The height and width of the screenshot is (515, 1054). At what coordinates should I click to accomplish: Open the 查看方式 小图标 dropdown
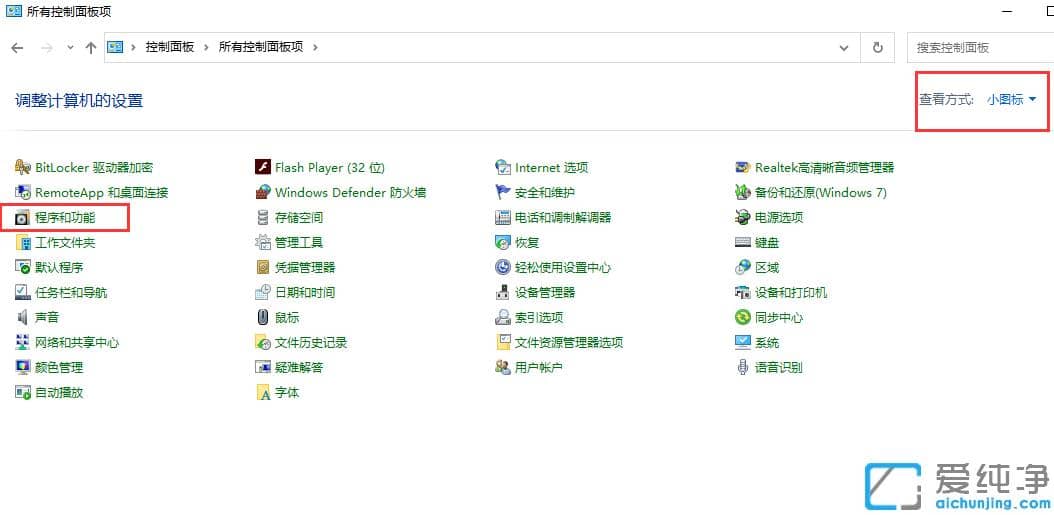click(1011, 99)
